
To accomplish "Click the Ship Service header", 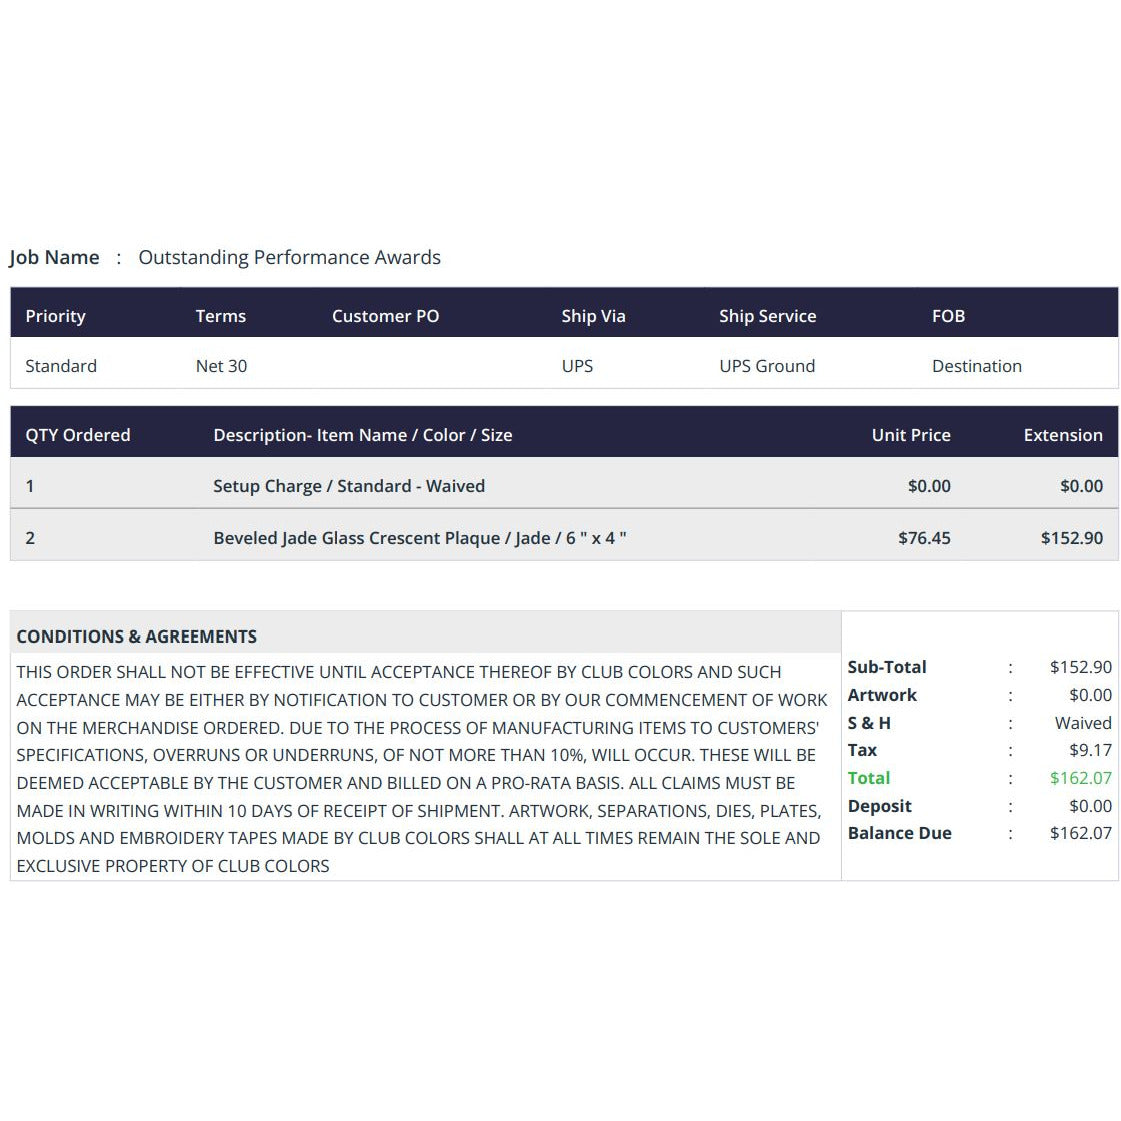I will coord(768,316).
